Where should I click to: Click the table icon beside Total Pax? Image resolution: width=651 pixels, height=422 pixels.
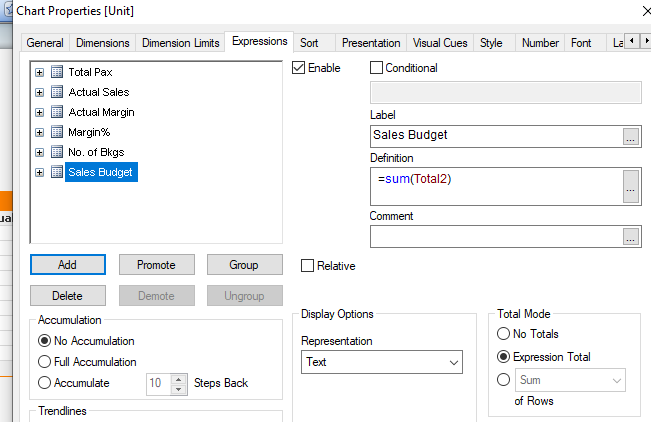[57, 72]
